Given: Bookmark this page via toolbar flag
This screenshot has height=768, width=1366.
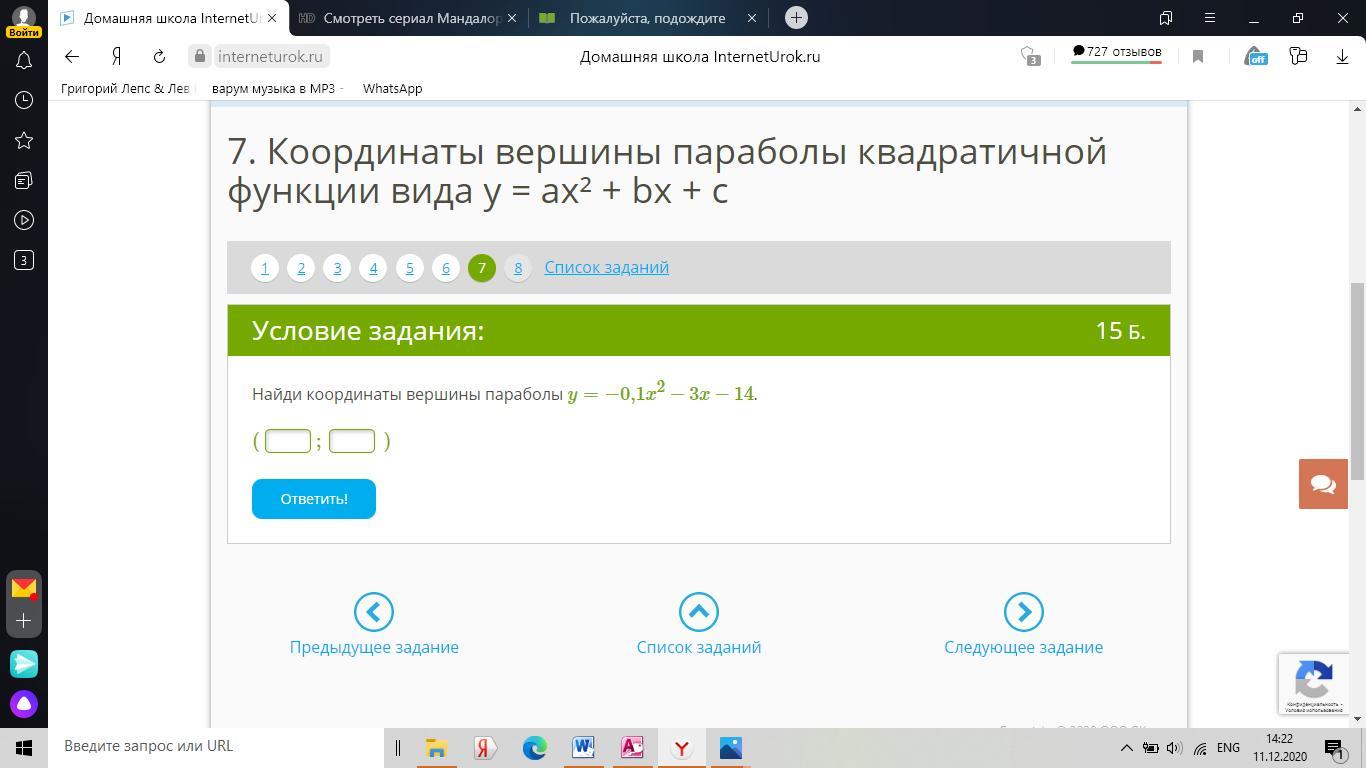Looking at the screenshot, I should pos(1198,57).
